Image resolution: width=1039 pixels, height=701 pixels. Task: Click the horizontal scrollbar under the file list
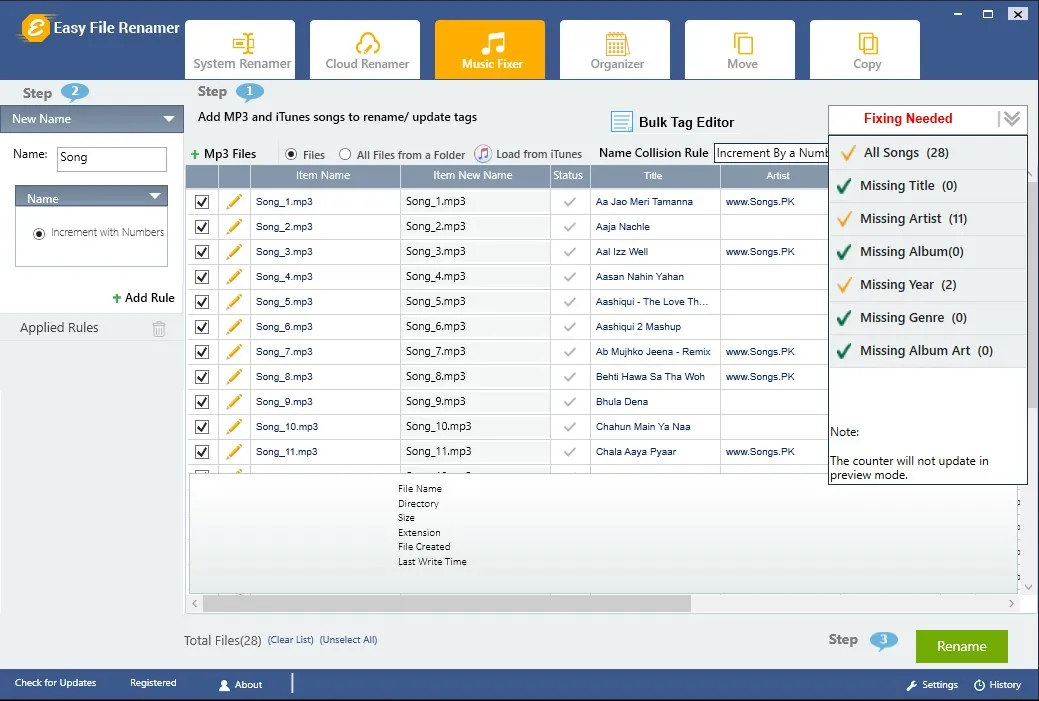(446, 604)
